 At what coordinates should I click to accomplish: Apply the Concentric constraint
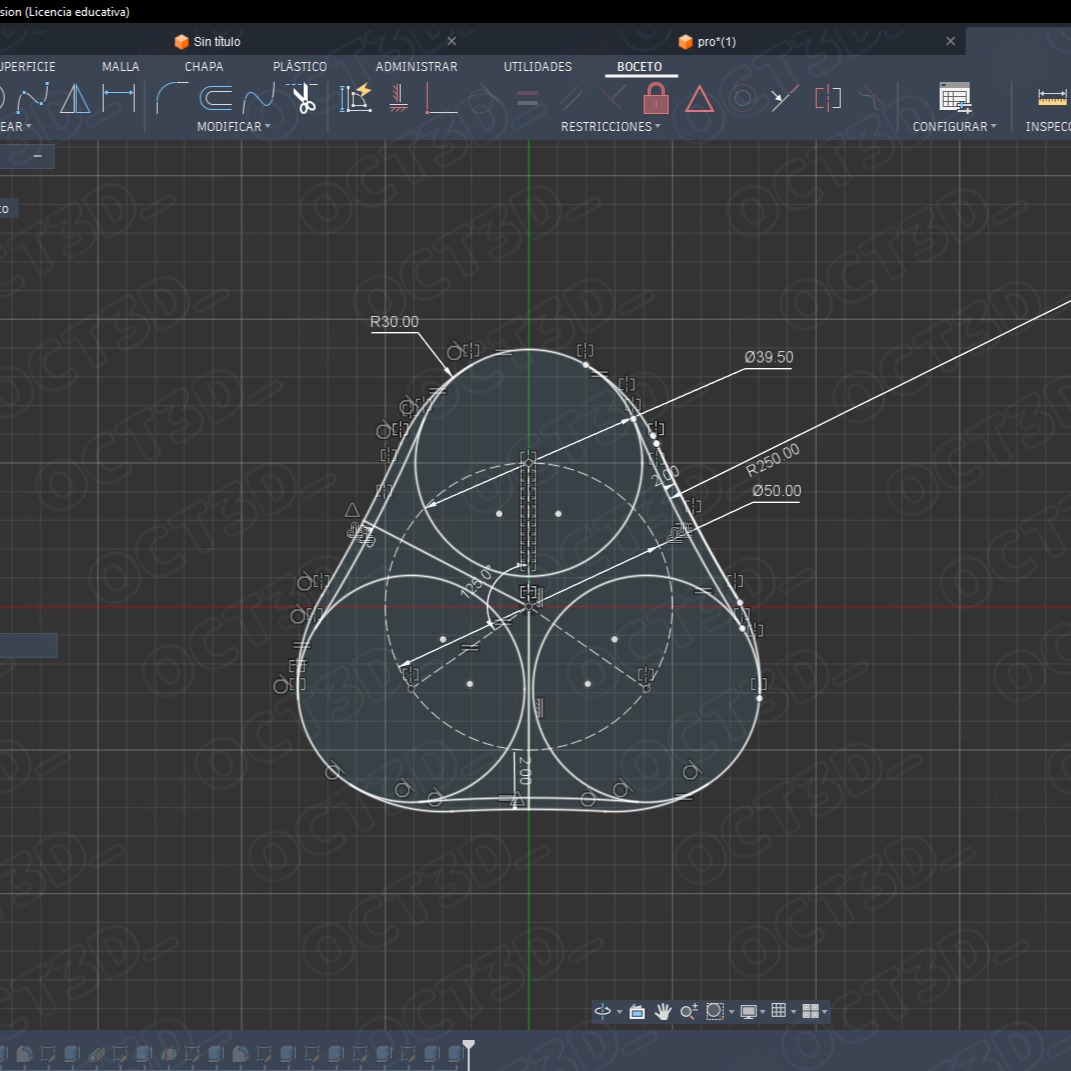coord(742,98)
